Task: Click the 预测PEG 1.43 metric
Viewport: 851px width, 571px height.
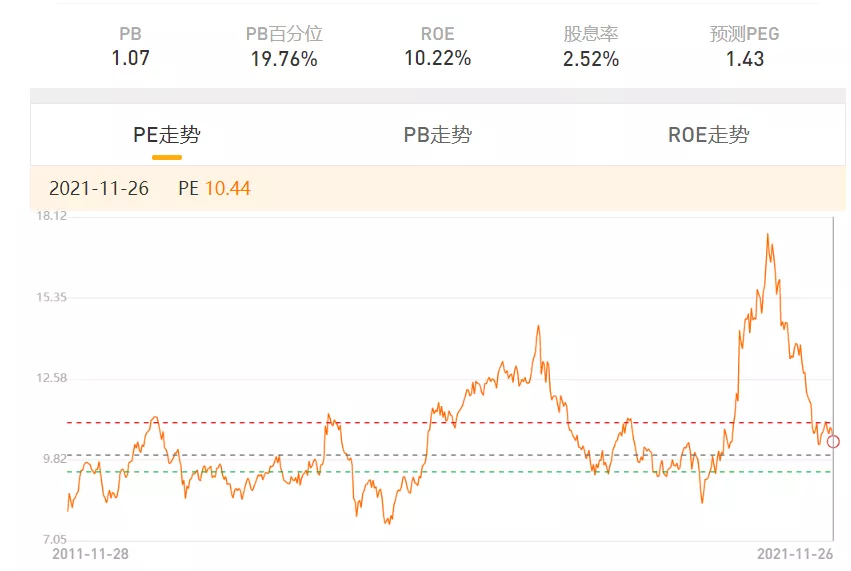Action: pos(744,58)
